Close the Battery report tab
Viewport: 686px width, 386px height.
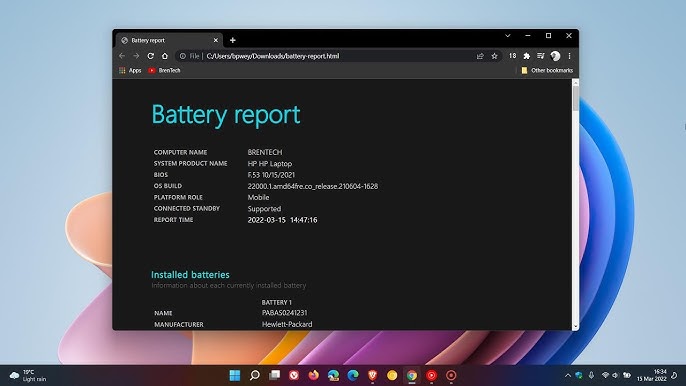point(216,40)
